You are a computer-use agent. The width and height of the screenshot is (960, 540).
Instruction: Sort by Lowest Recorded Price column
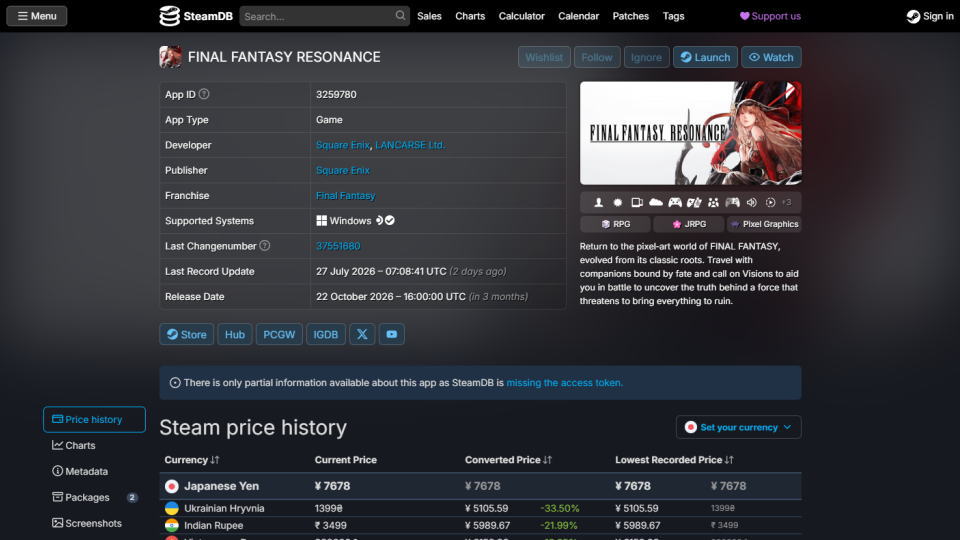(674, 460)
